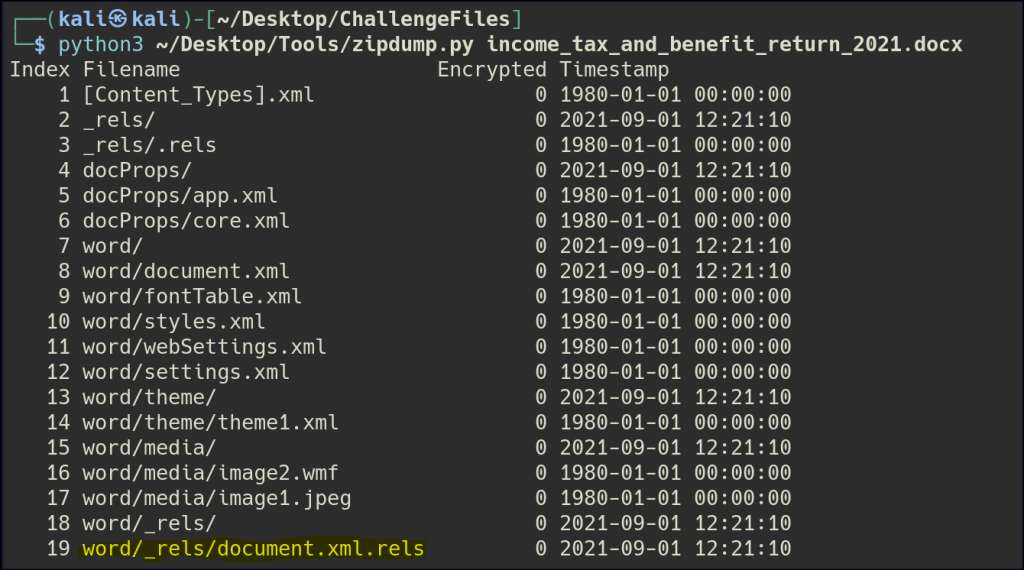Click the highlighted word/_rels/document.xml.rels filename
Viewport: 1024px width, 570px height.
(x=254, y=548)
